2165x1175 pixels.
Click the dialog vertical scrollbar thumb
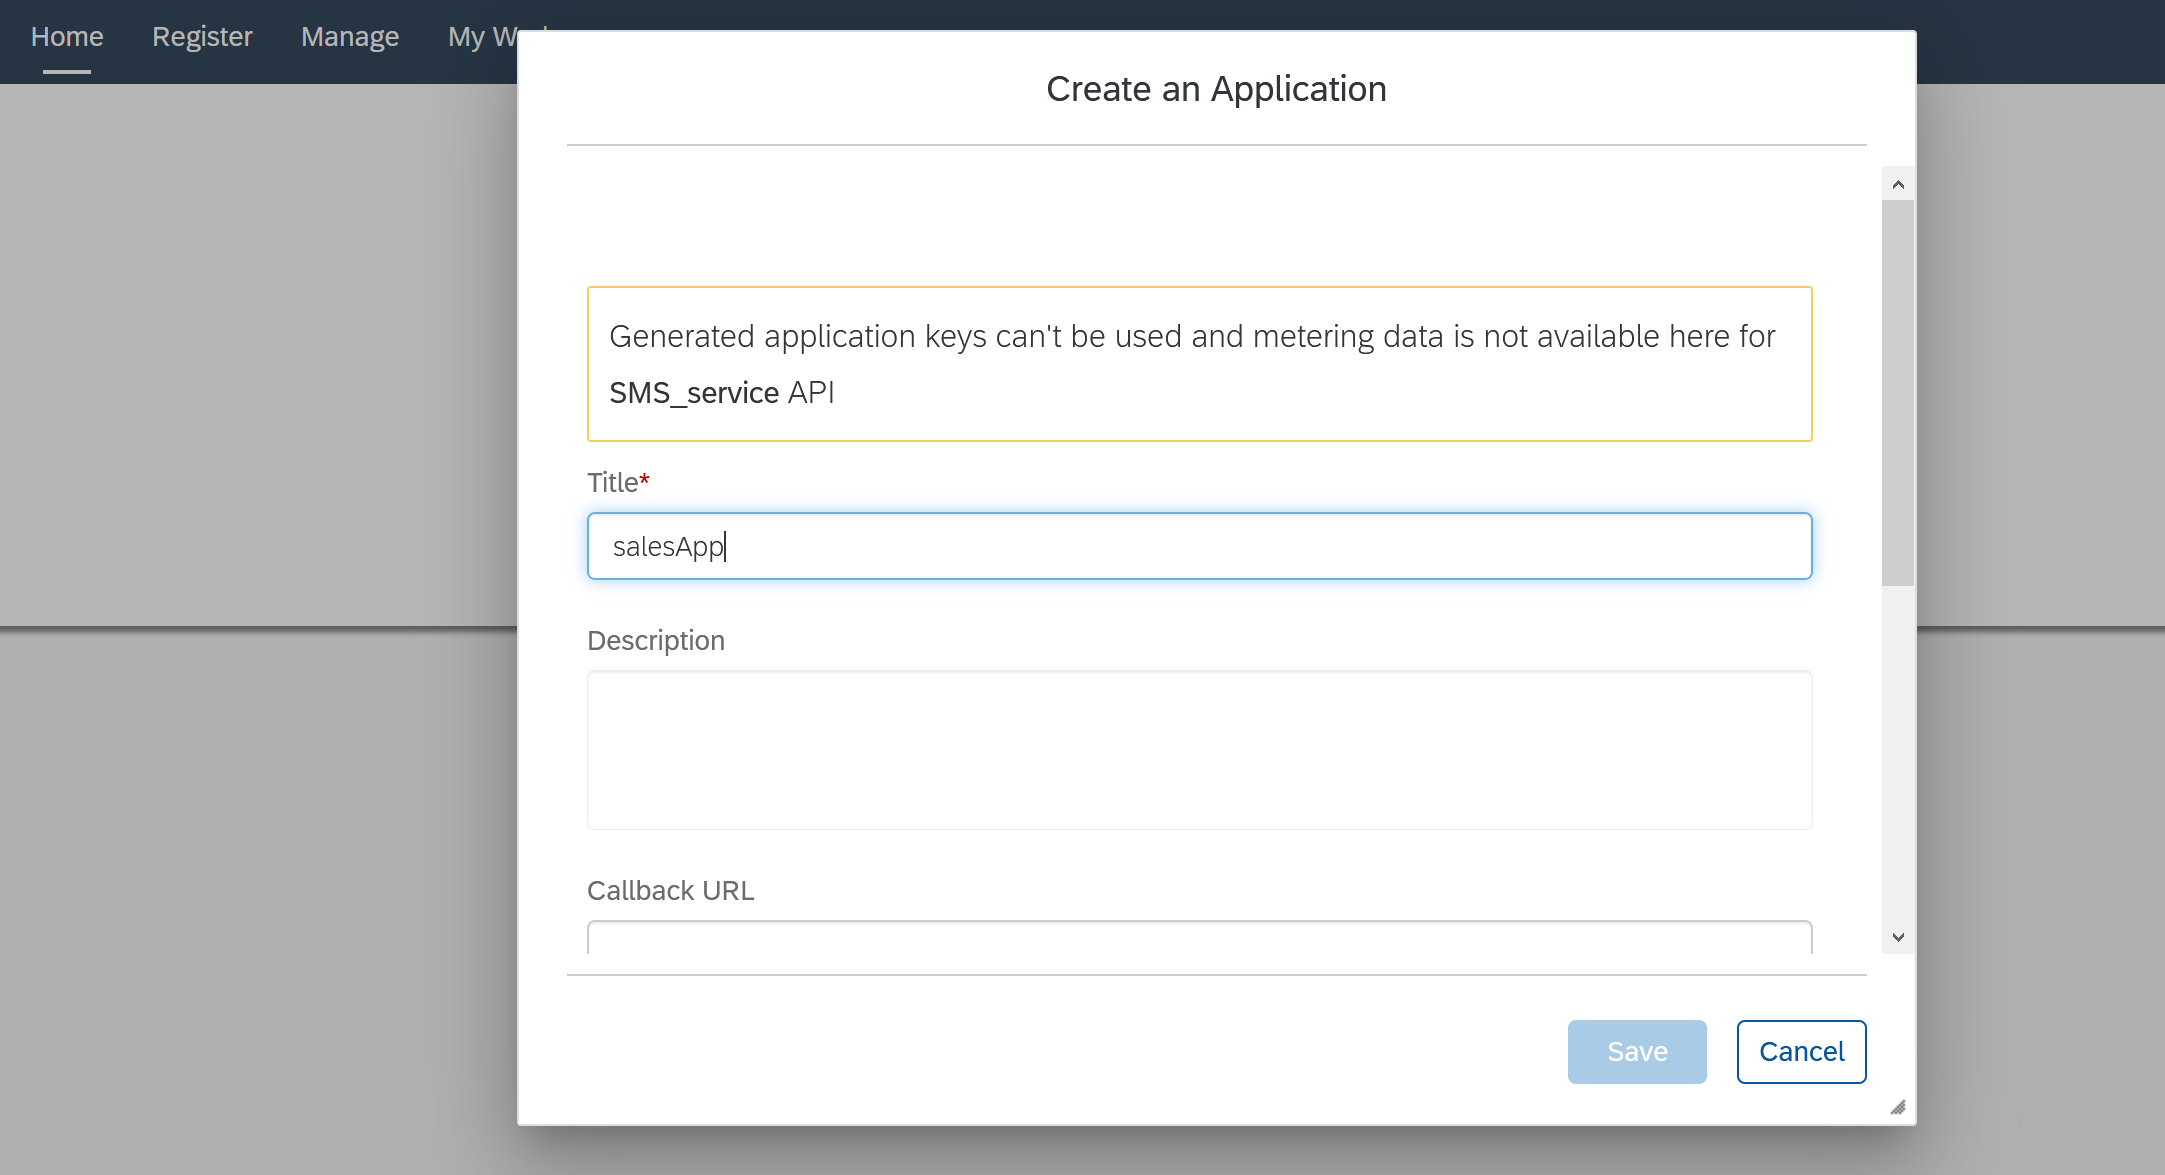1898,393
